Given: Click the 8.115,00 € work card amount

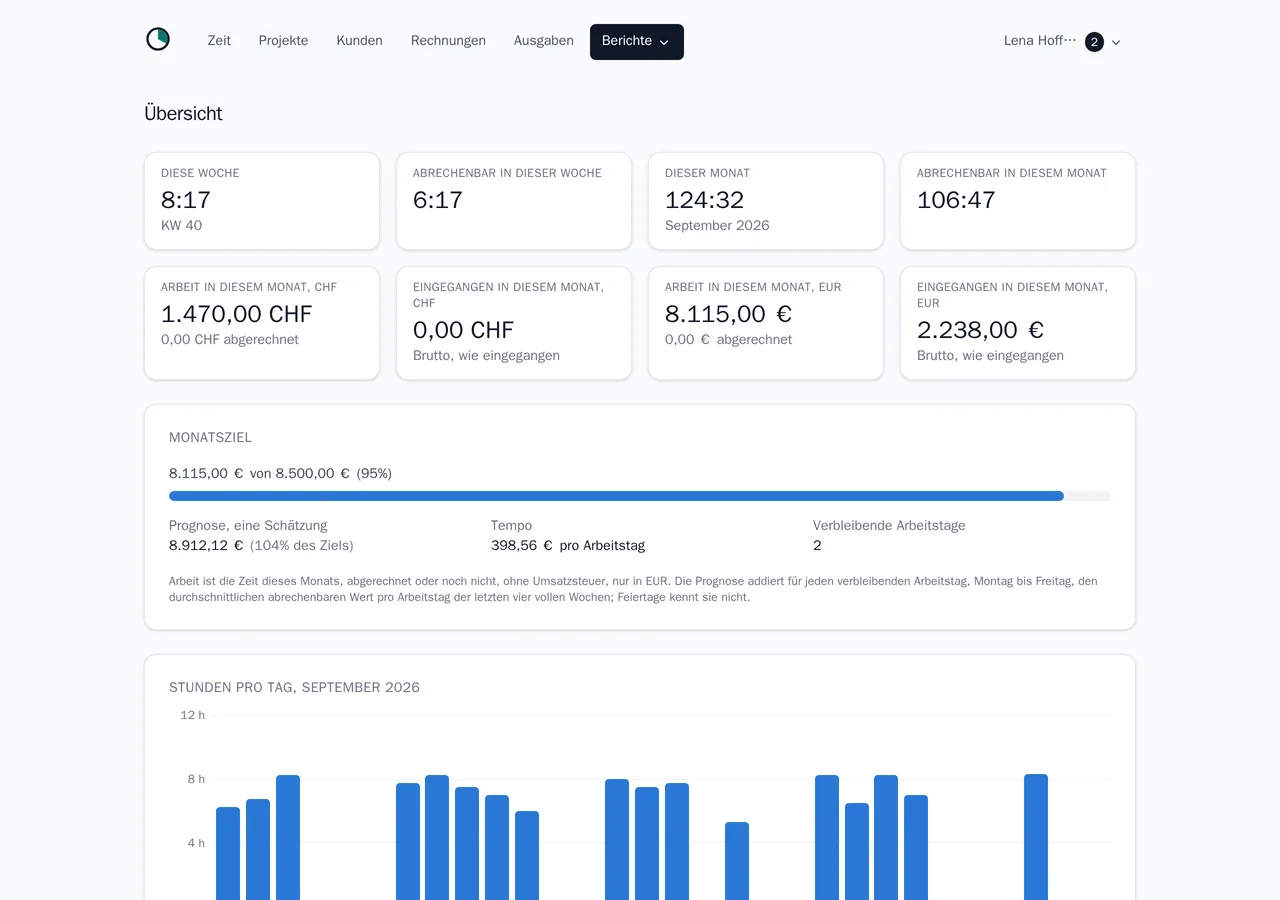Looking at the screenshot, I should (x=728, y=314).
